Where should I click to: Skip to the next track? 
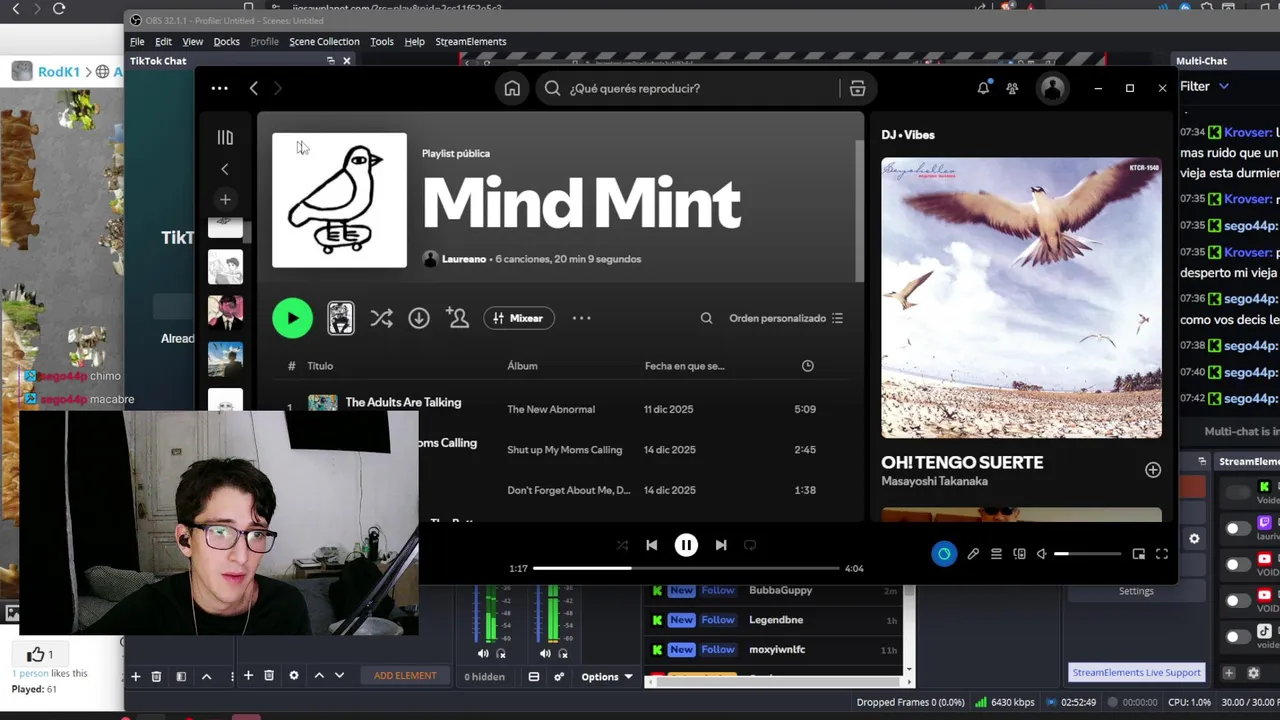(x=721, y=545)
